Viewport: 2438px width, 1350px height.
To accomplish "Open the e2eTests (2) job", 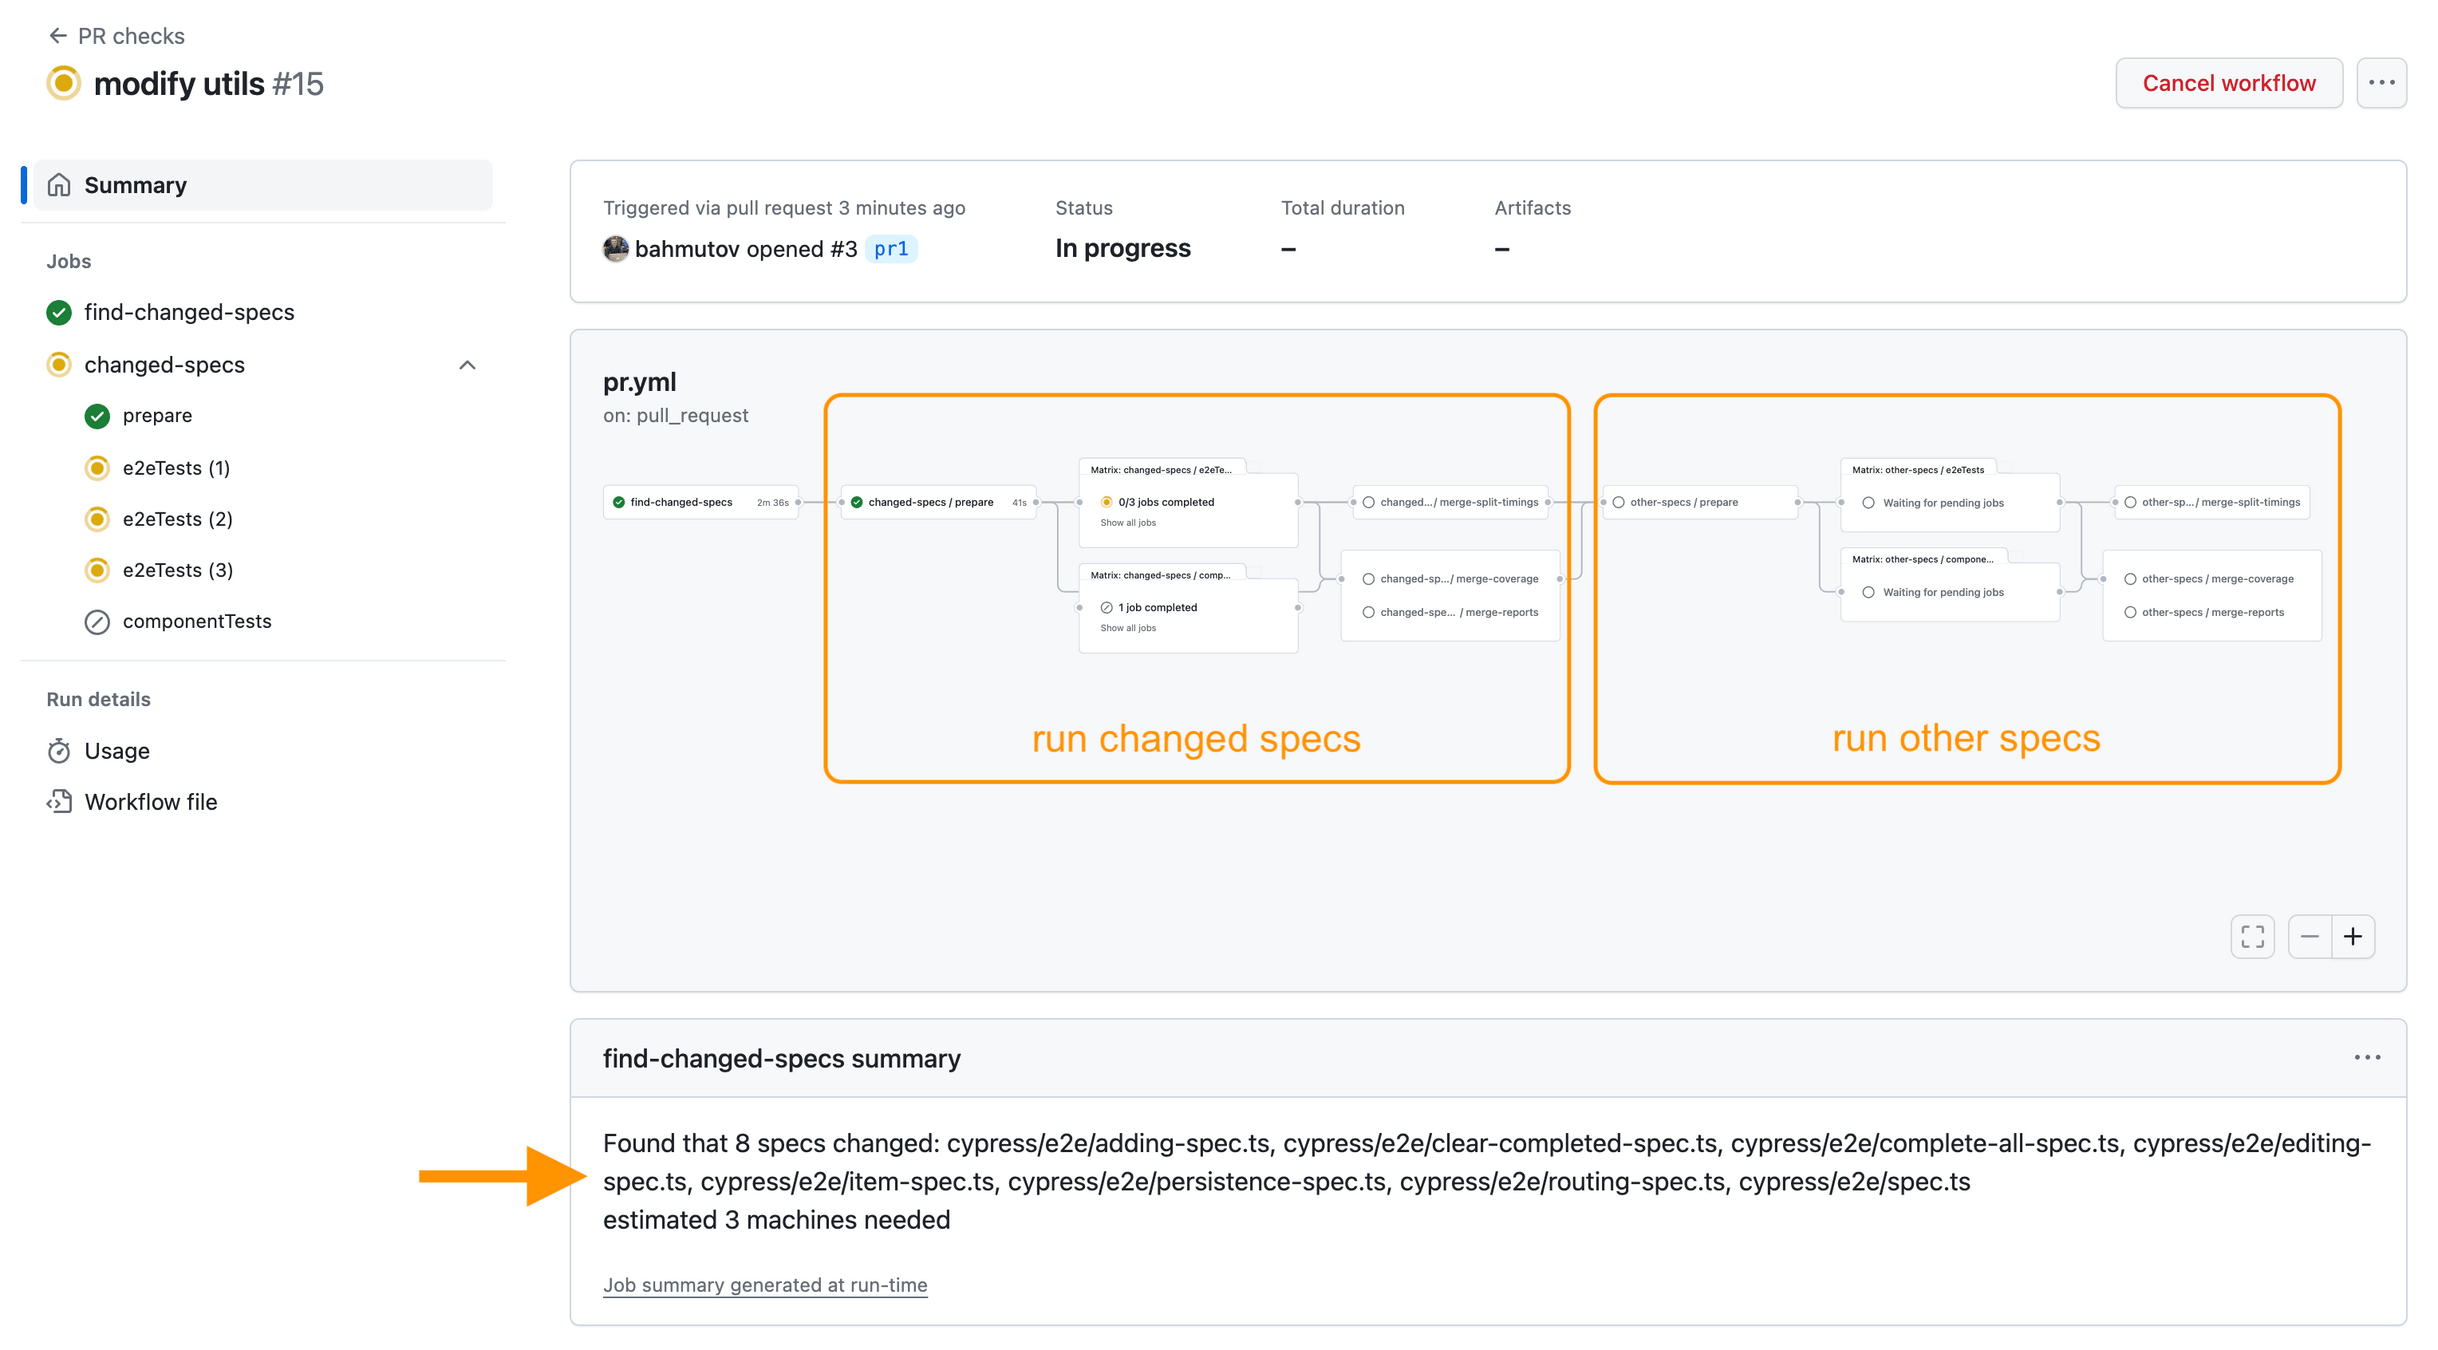I will point(177,519).
